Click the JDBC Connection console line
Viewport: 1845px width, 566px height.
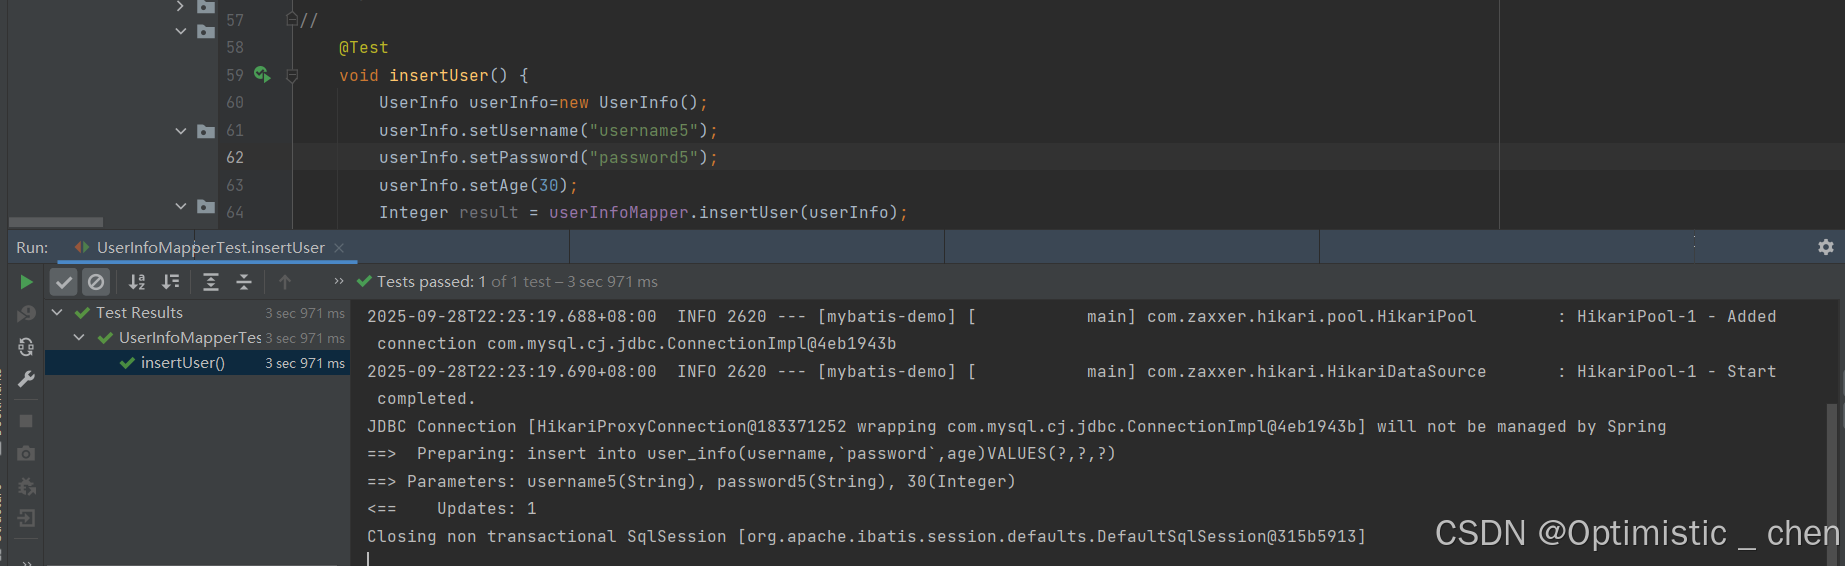1016,426
